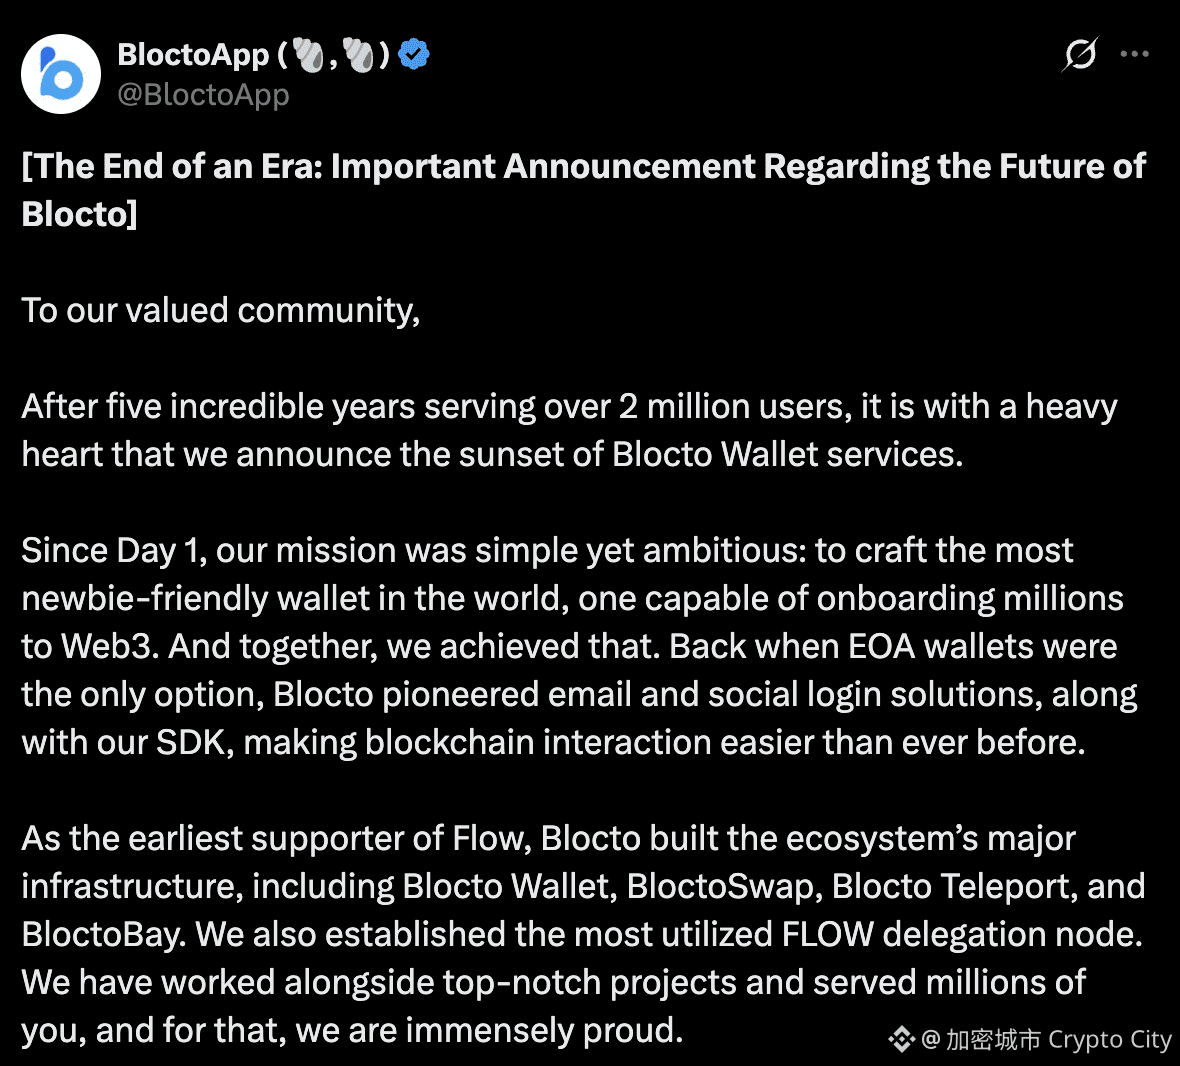This screenshot has width=1180, height=1066.
Task: Visit the @BloctoApp handle
Action: pyautogui.click(x=203, y=95)
